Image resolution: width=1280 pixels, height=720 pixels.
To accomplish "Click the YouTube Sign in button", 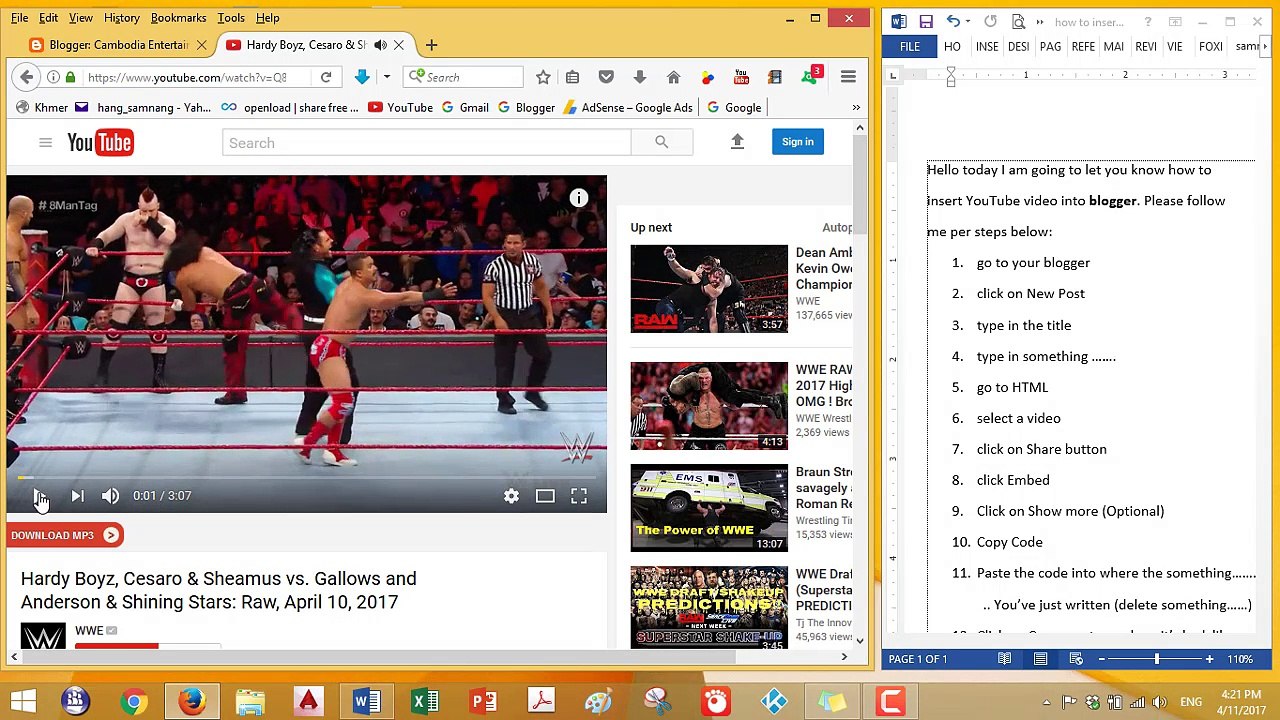I will [x=798, y=142].
